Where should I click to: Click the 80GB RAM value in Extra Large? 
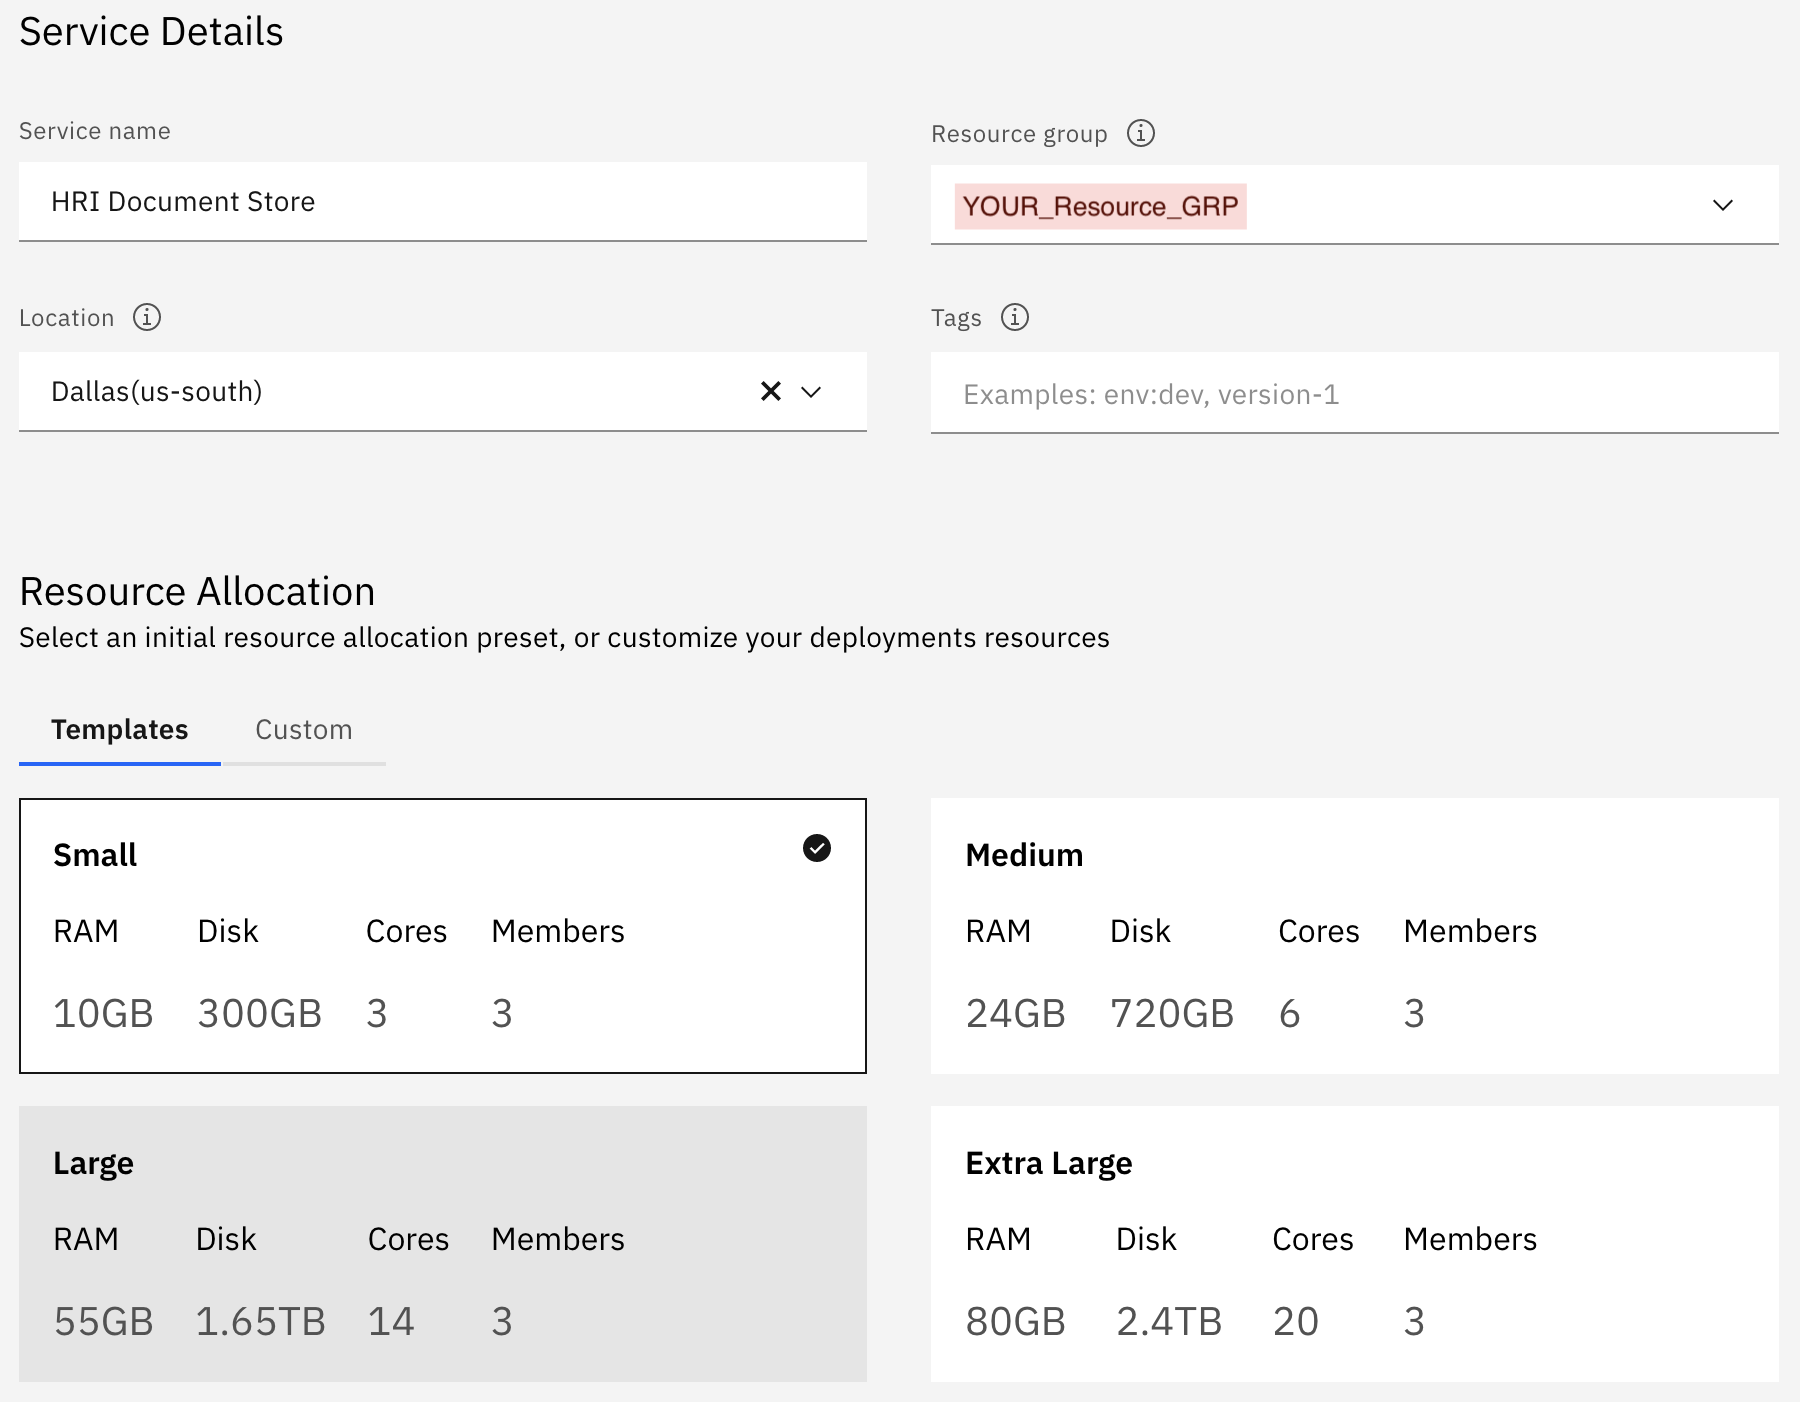tap(1016, 1322)
